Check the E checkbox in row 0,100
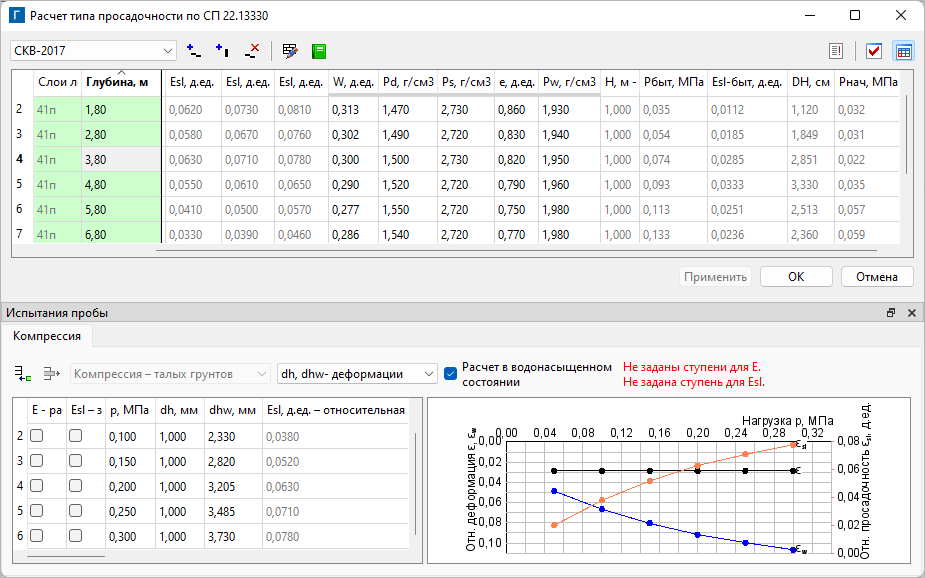This screenshot has height=578, width=925. click(x=37, y=436)
